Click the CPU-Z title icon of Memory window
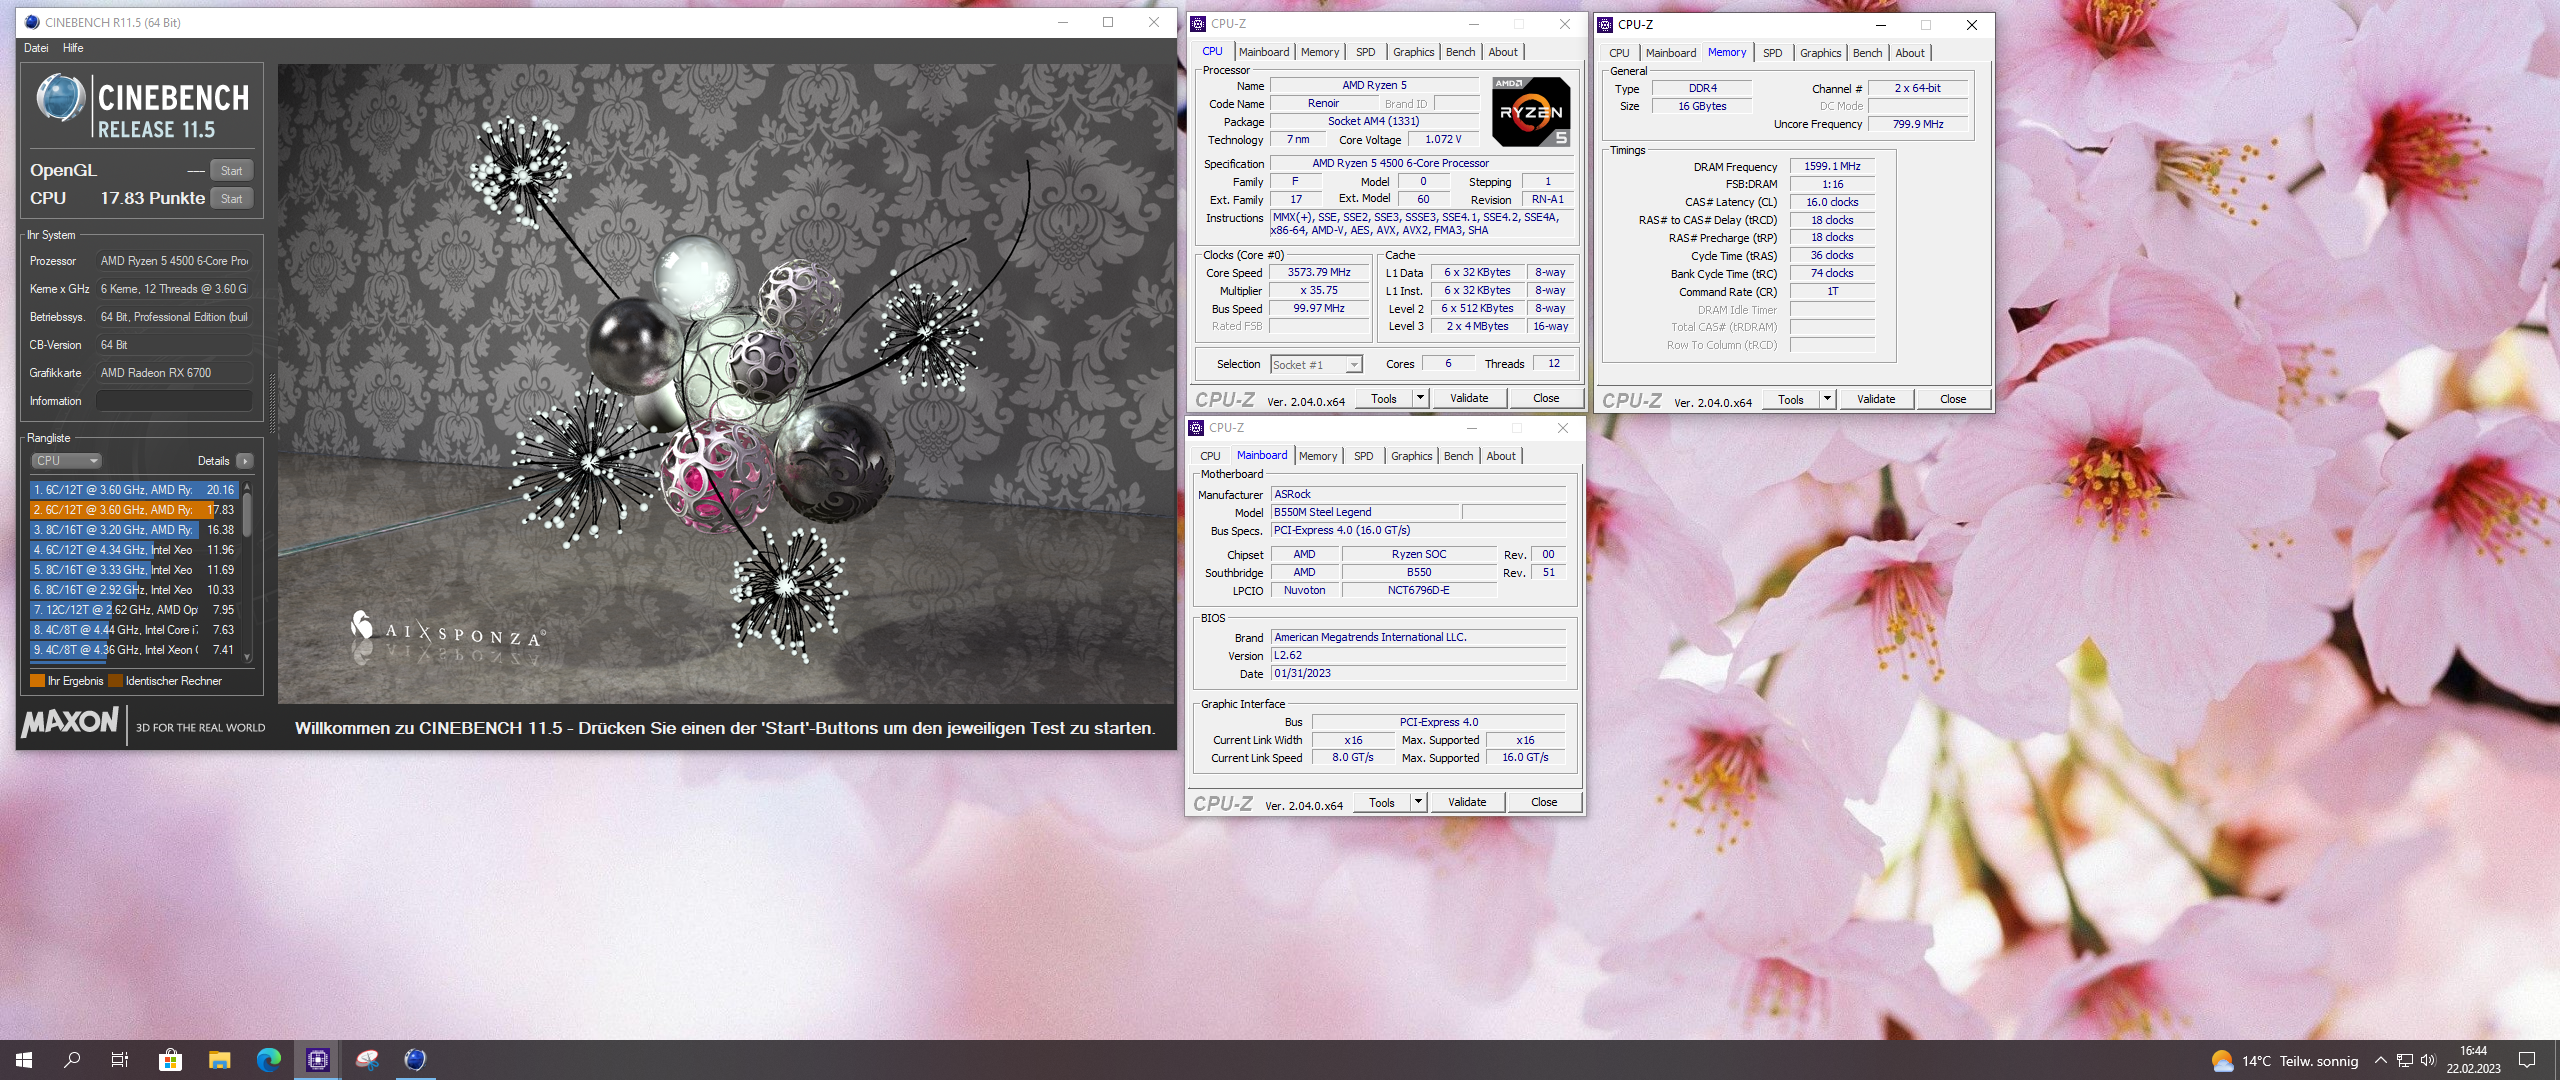2560x1080 pixels. (x=1605, y=25)
